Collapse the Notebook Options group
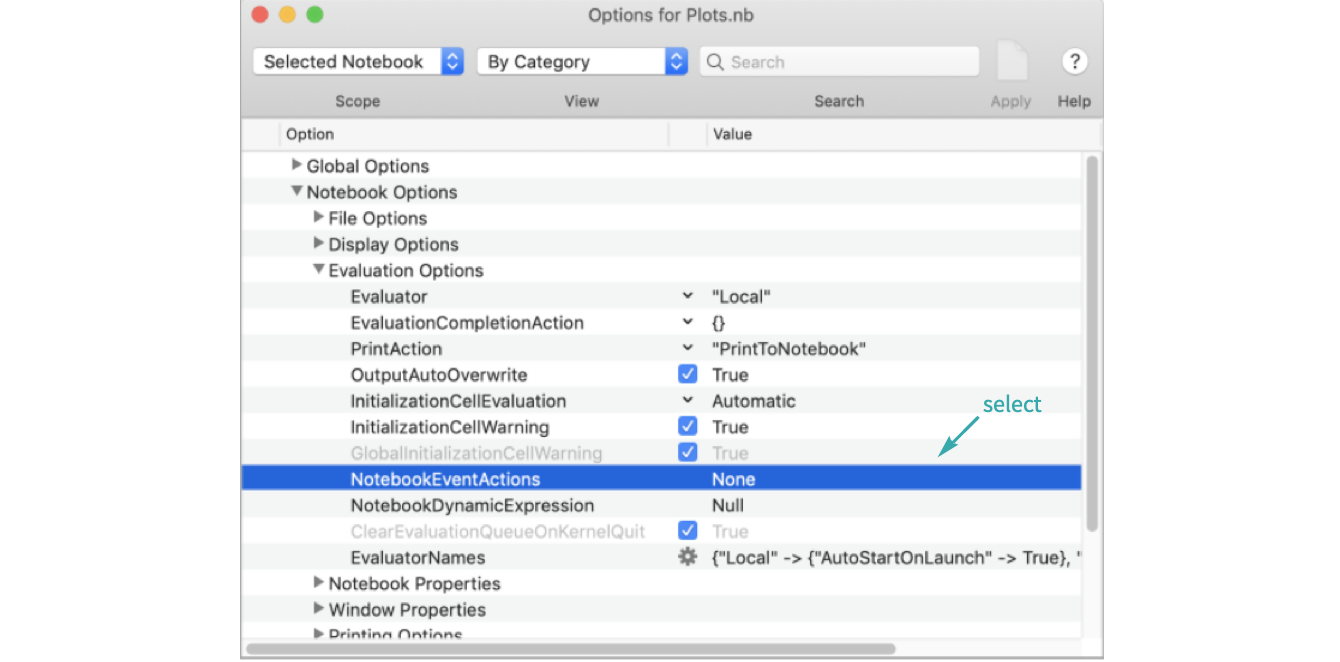The image size is (1340, 662). point(296,192)
